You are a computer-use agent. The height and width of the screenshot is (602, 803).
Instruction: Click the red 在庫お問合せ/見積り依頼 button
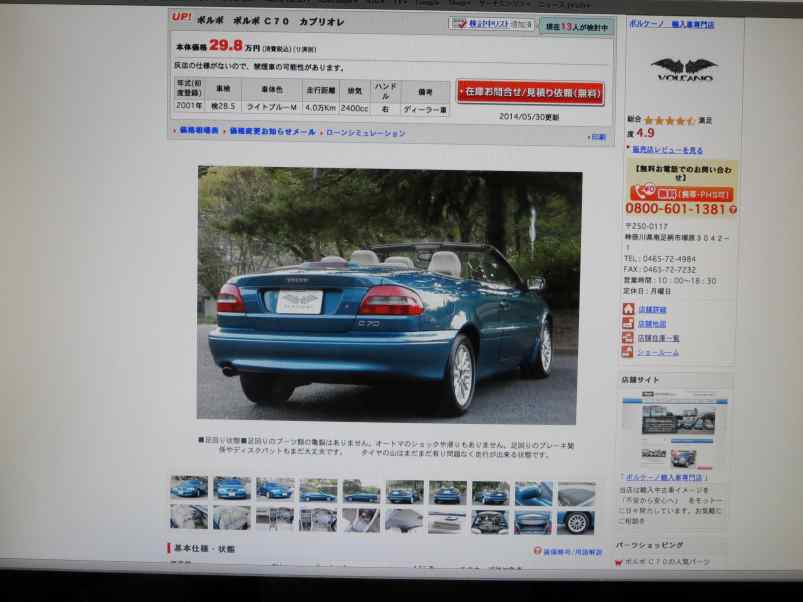pyautogui.click(x=531, y=93)
